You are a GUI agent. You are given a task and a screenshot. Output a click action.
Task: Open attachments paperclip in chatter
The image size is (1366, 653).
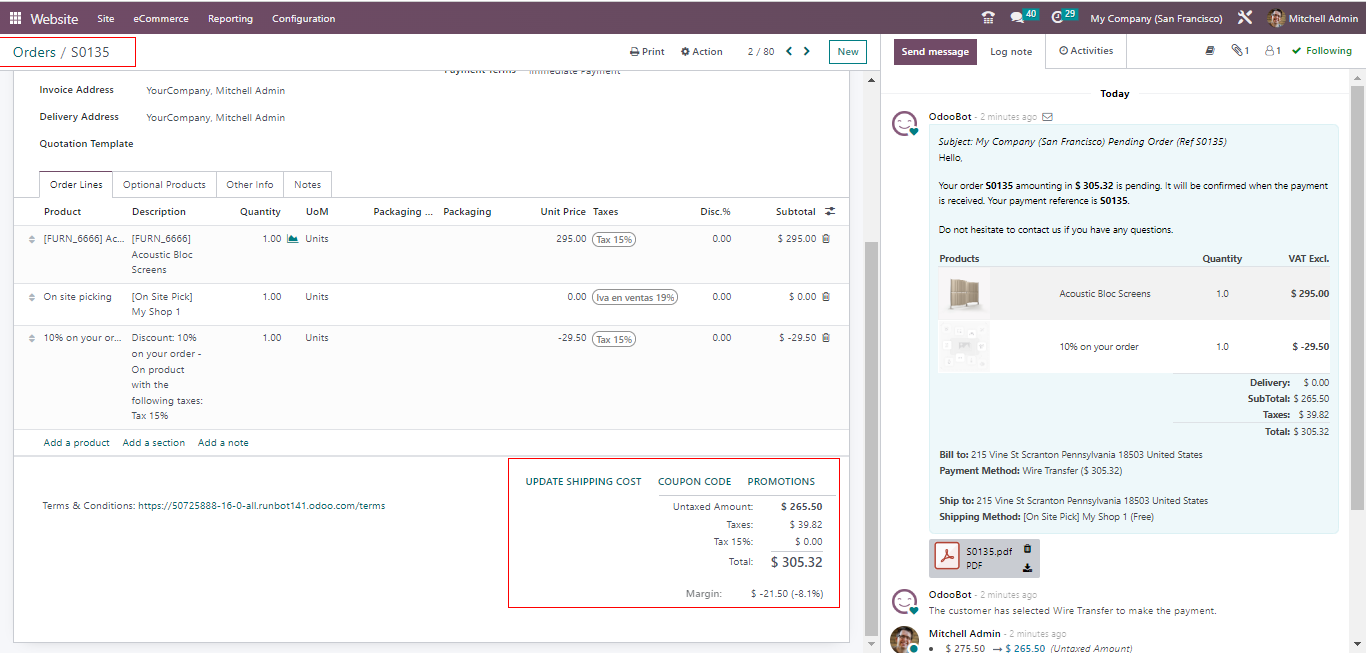coord(1239,51)
